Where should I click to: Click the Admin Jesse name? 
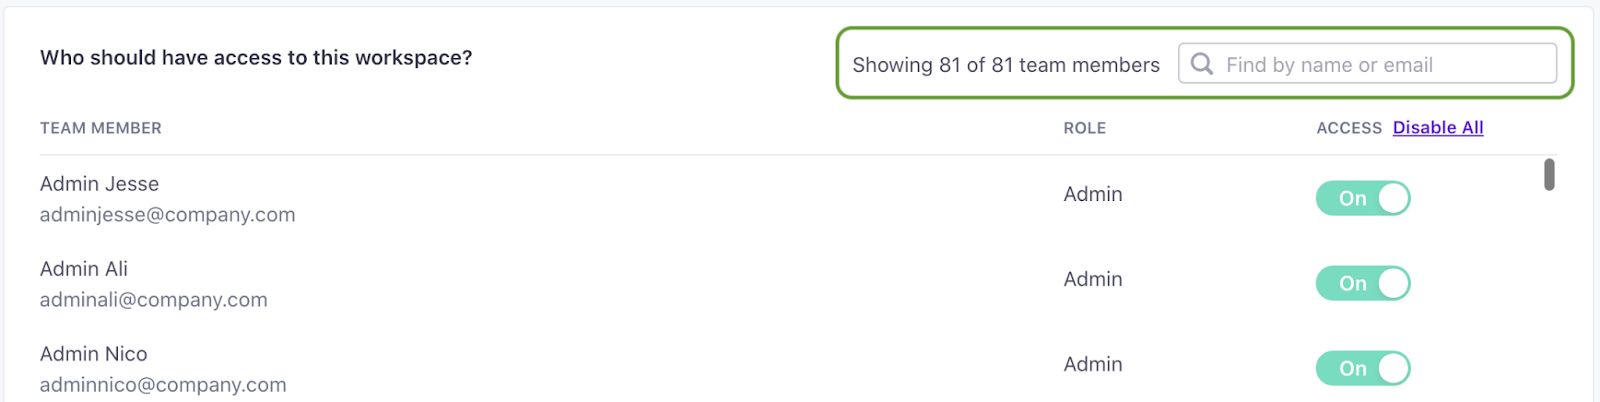click(x=99, y=184)
